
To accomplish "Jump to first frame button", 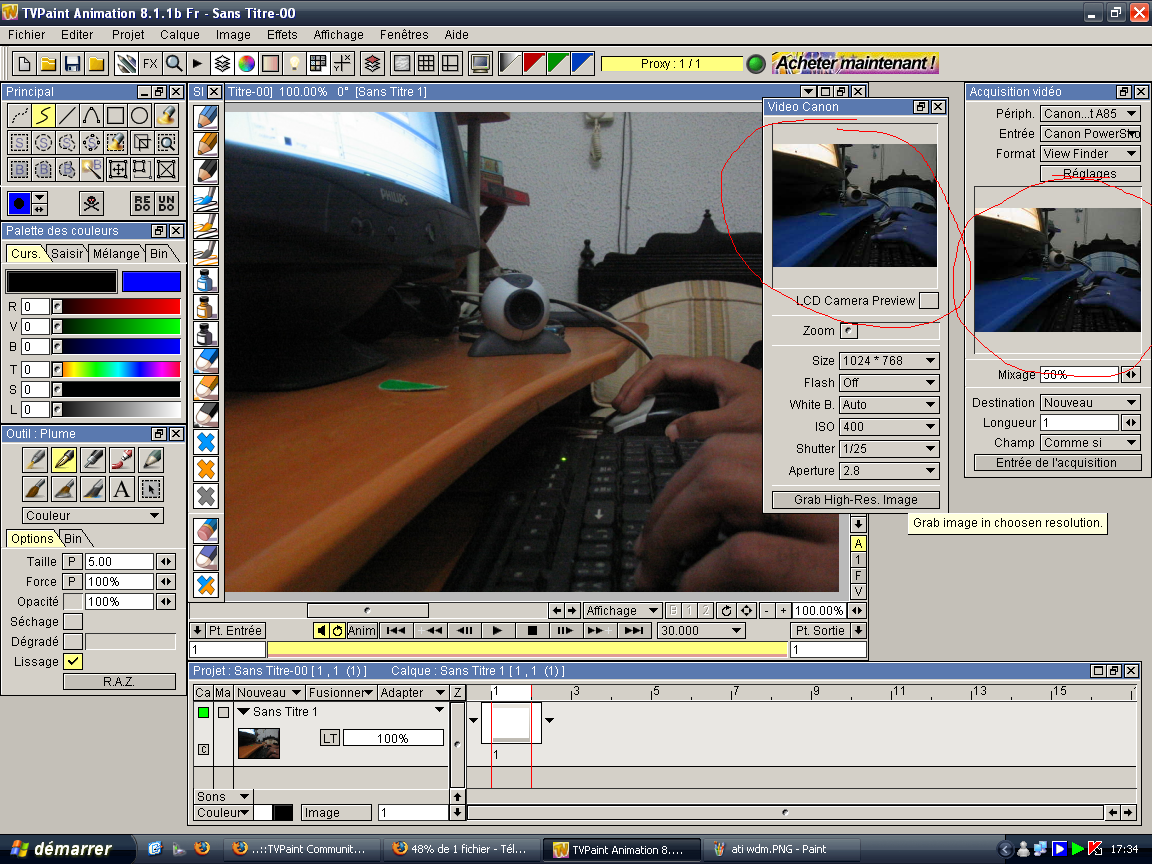I will pos(396,630).
